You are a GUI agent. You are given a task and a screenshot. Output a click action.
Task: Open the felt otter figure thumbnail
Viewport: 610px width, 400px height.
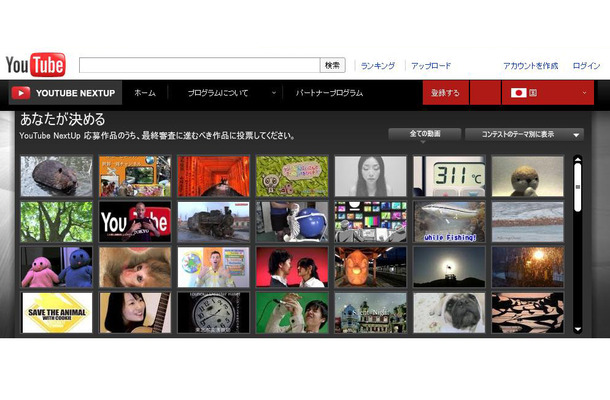528,176
